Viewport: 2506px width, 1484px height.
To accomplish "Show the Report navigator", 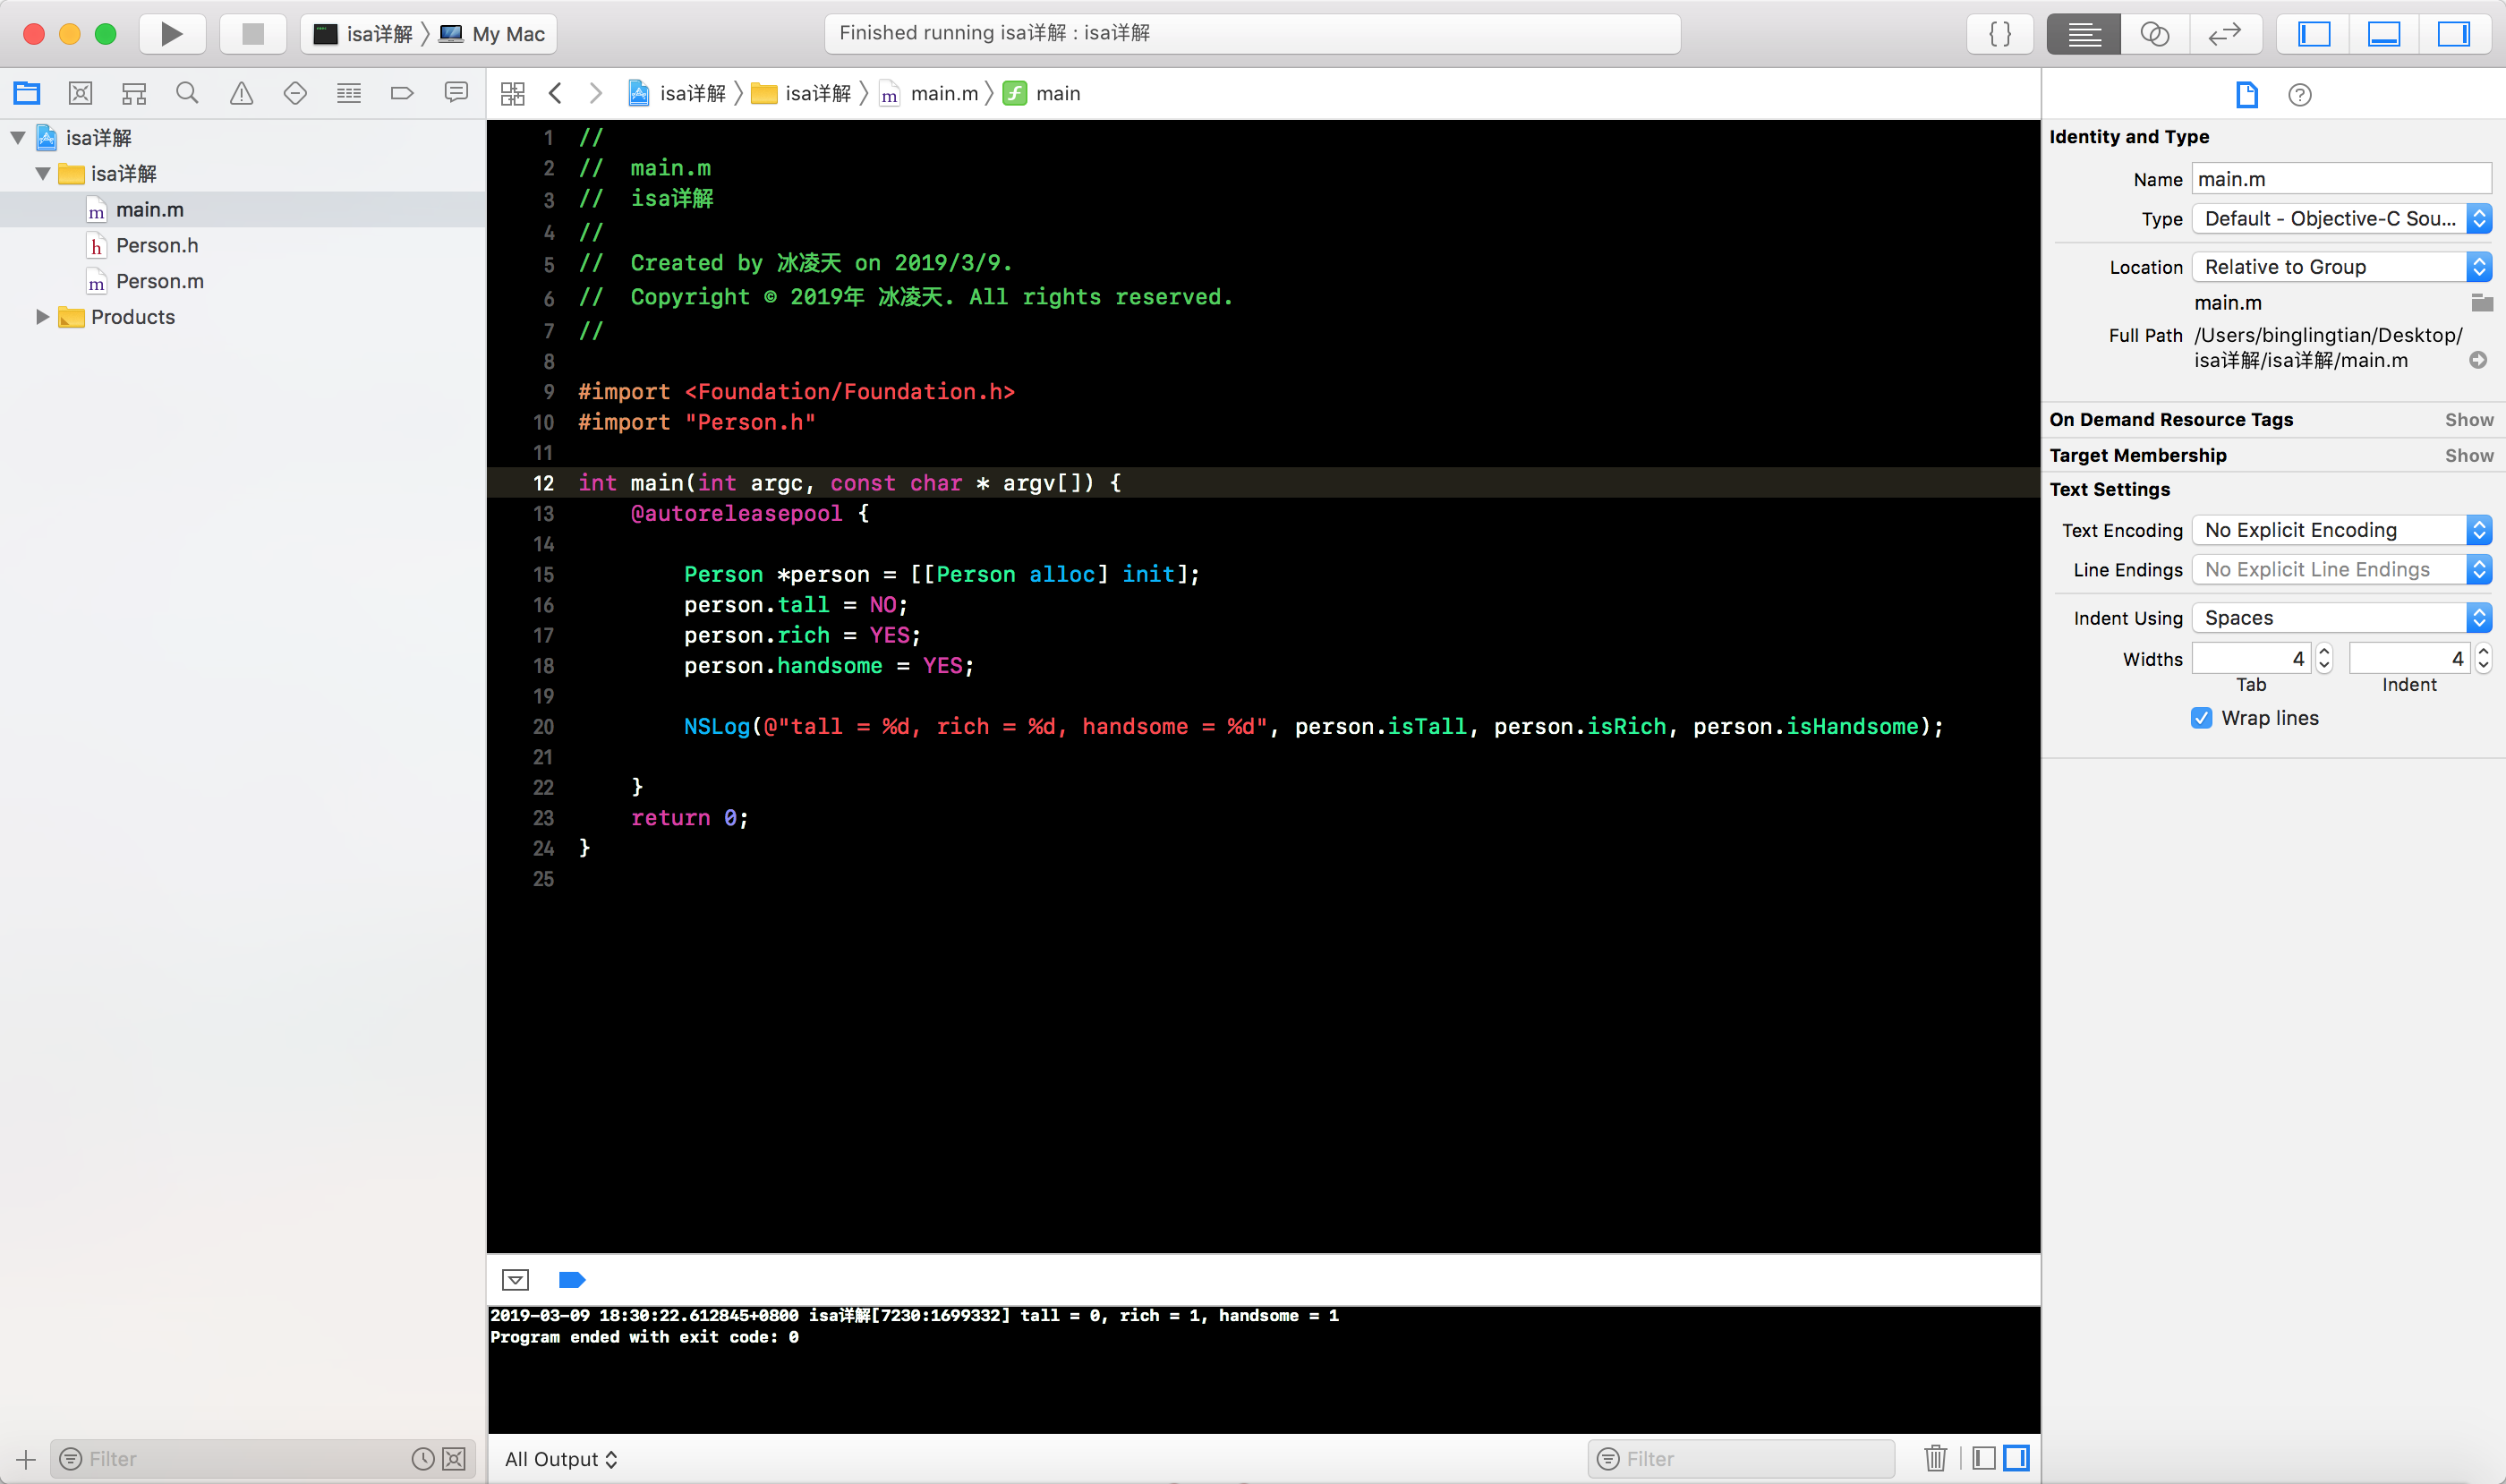I will (x=456, y=93).
